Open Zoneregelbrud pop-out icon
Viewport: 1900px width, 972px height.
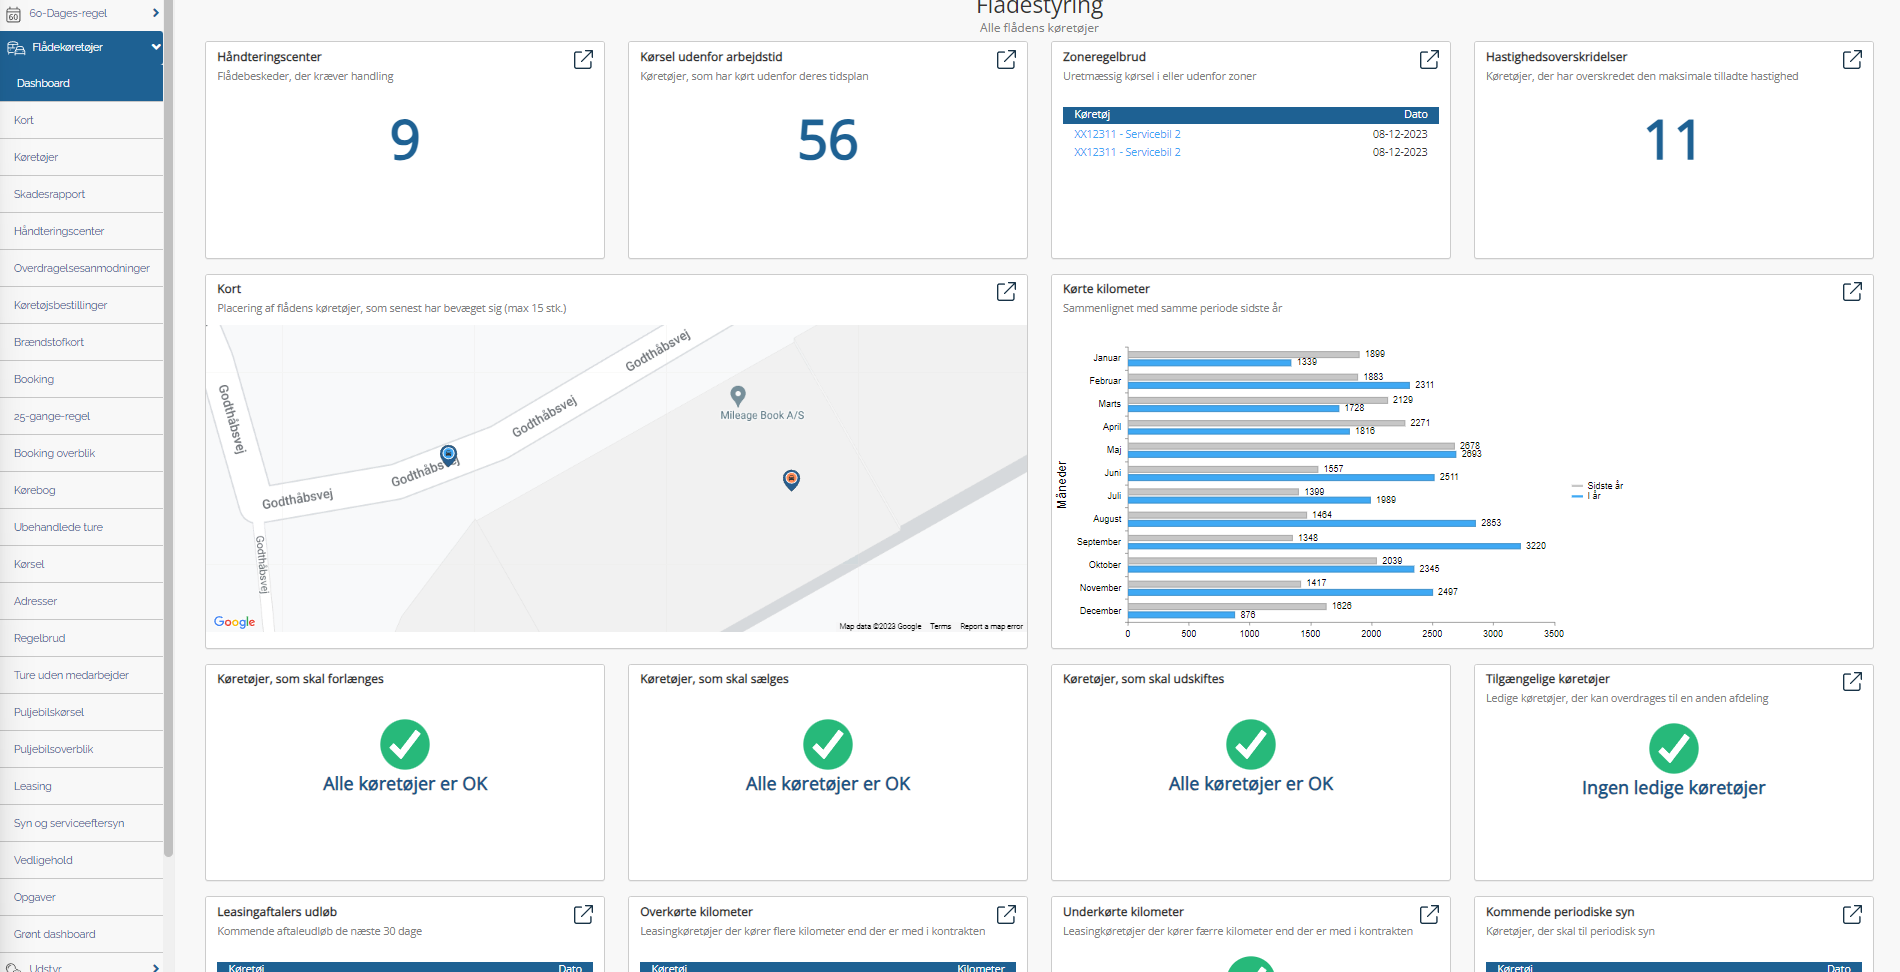[1429, 60]
